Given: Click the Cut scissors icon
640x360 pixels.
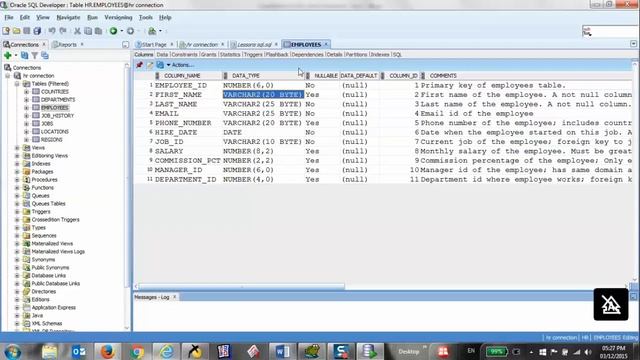Looking at the screenshot, I should [77, 31].
